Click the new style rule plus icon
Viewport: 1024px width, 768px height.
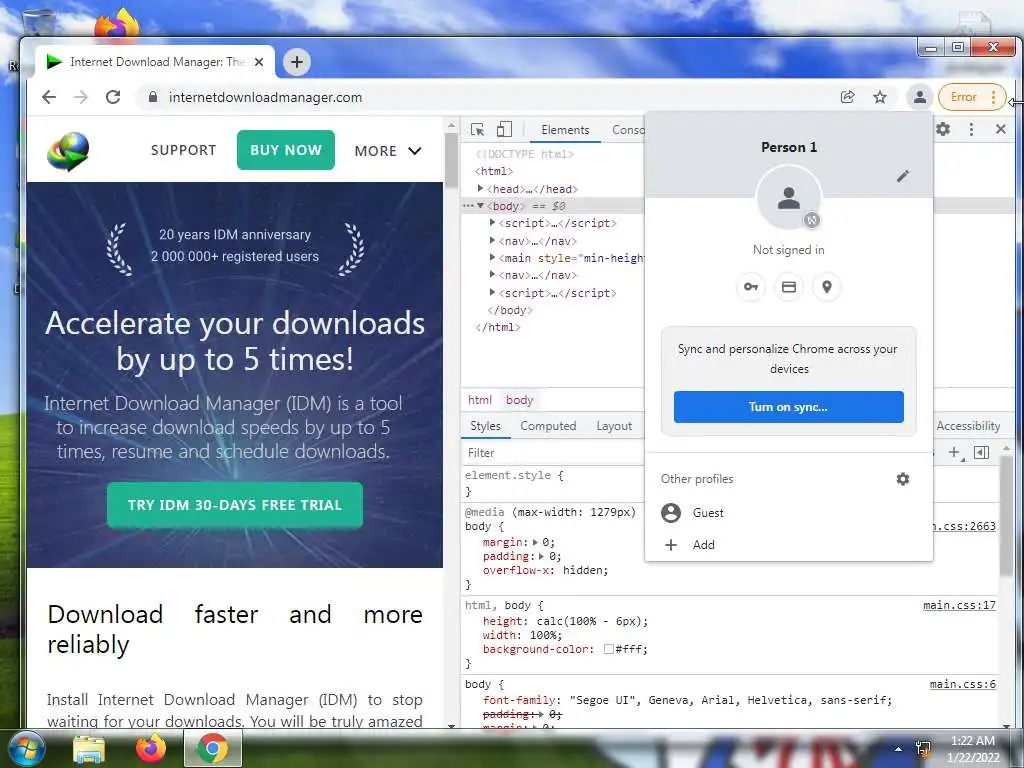(954, 453)
